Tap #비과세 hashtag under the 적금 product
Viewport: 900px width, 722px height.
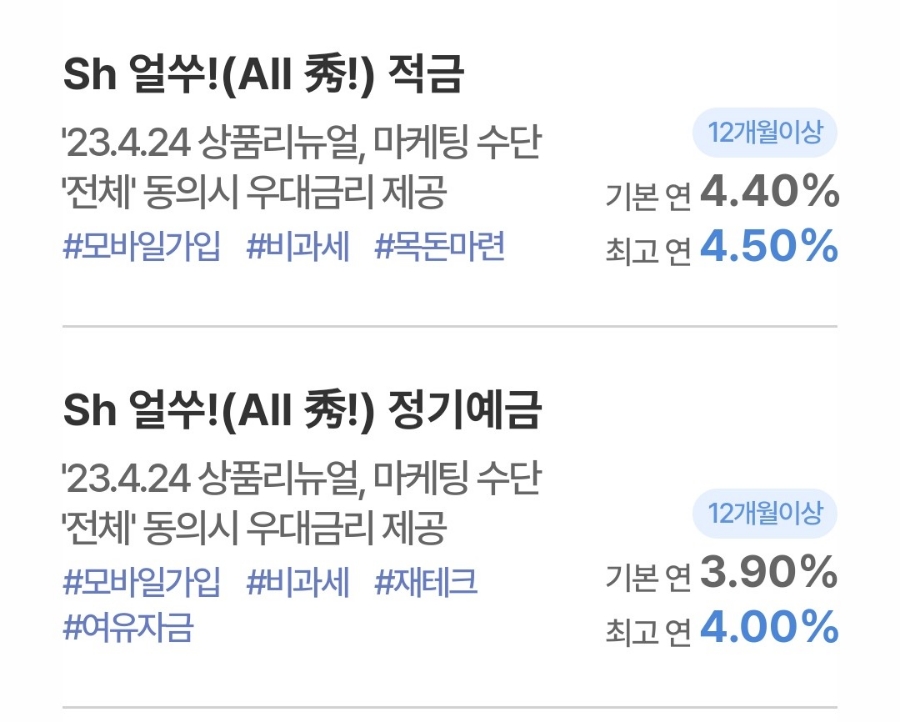[x=298, y=247]
